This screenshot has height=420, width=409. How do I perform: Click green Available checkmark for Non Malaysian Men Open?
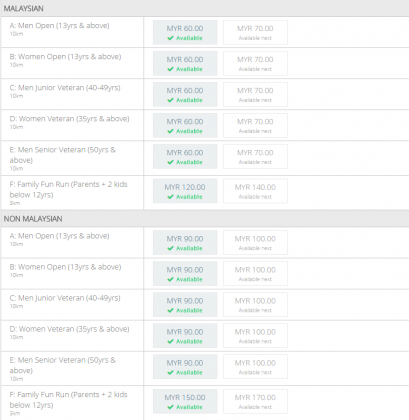pos(170,248)
